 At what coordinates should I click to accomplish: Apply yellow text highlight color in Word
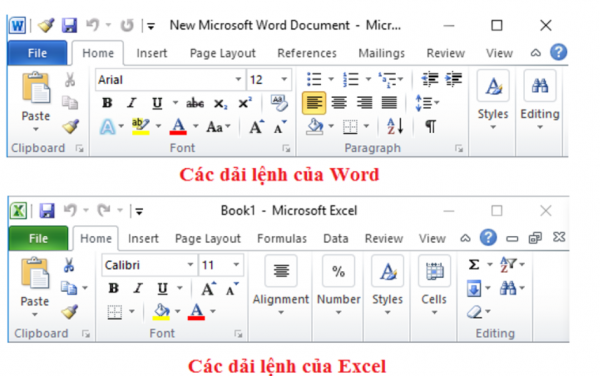click(140, 127)
